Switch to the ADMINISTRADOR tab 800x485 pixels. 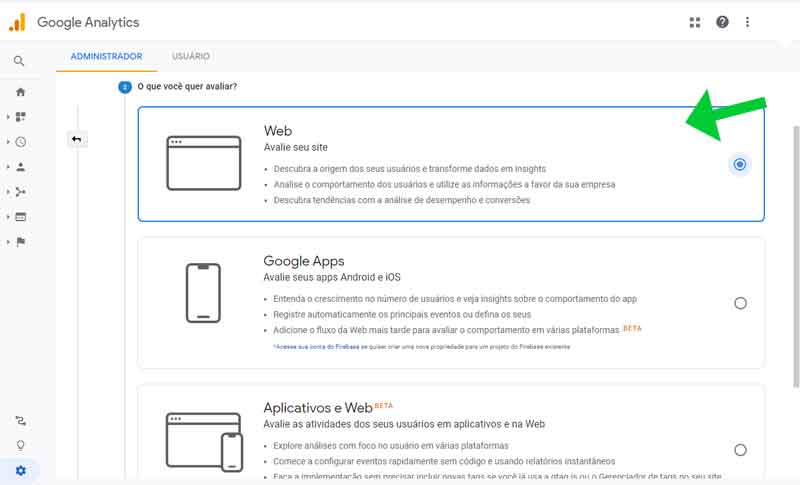click(106, 56)
